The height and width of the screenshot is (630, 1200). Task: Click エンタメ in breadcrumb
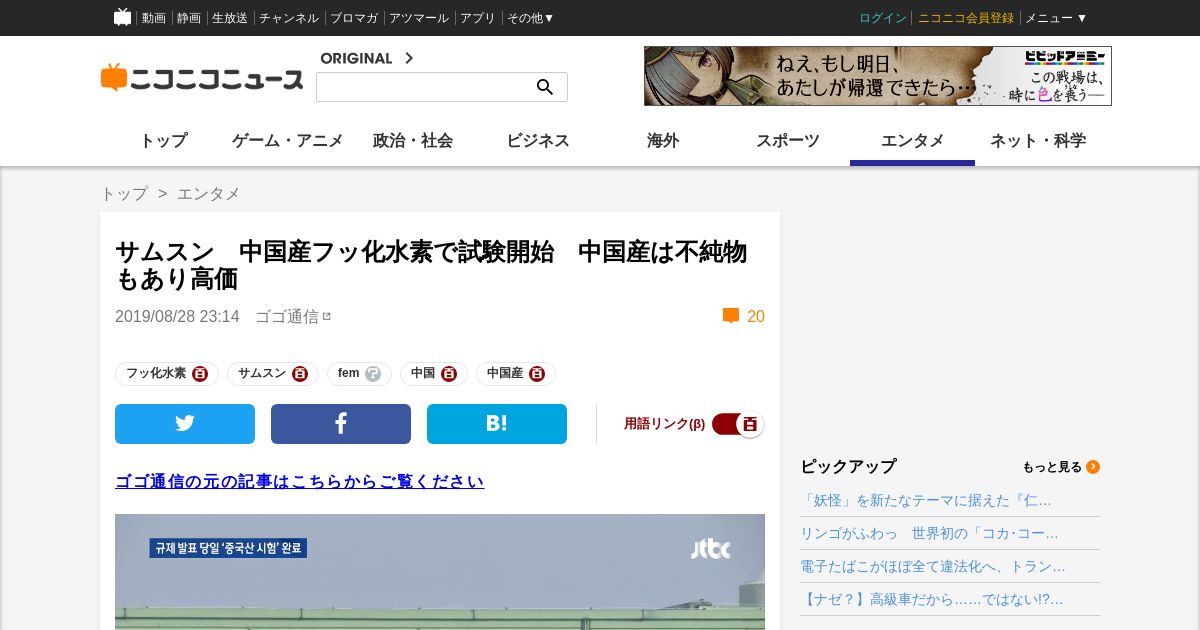[209, 194]
